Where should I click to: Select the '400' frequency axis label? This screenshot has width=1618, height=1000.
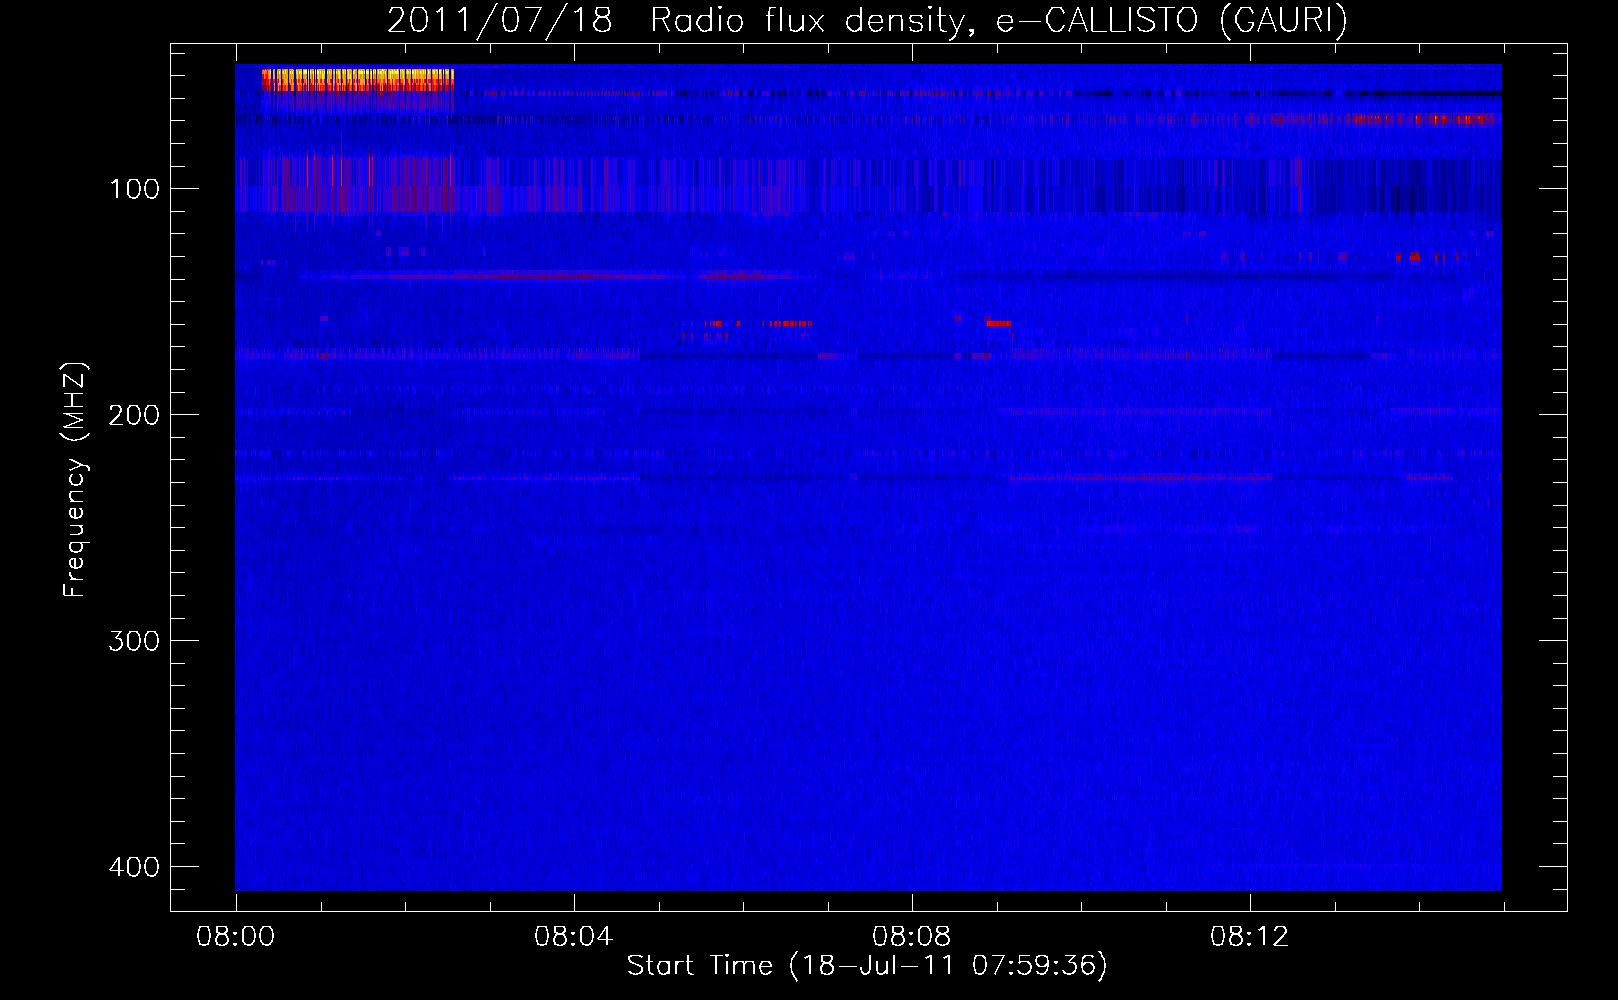[x=134, y=867]
